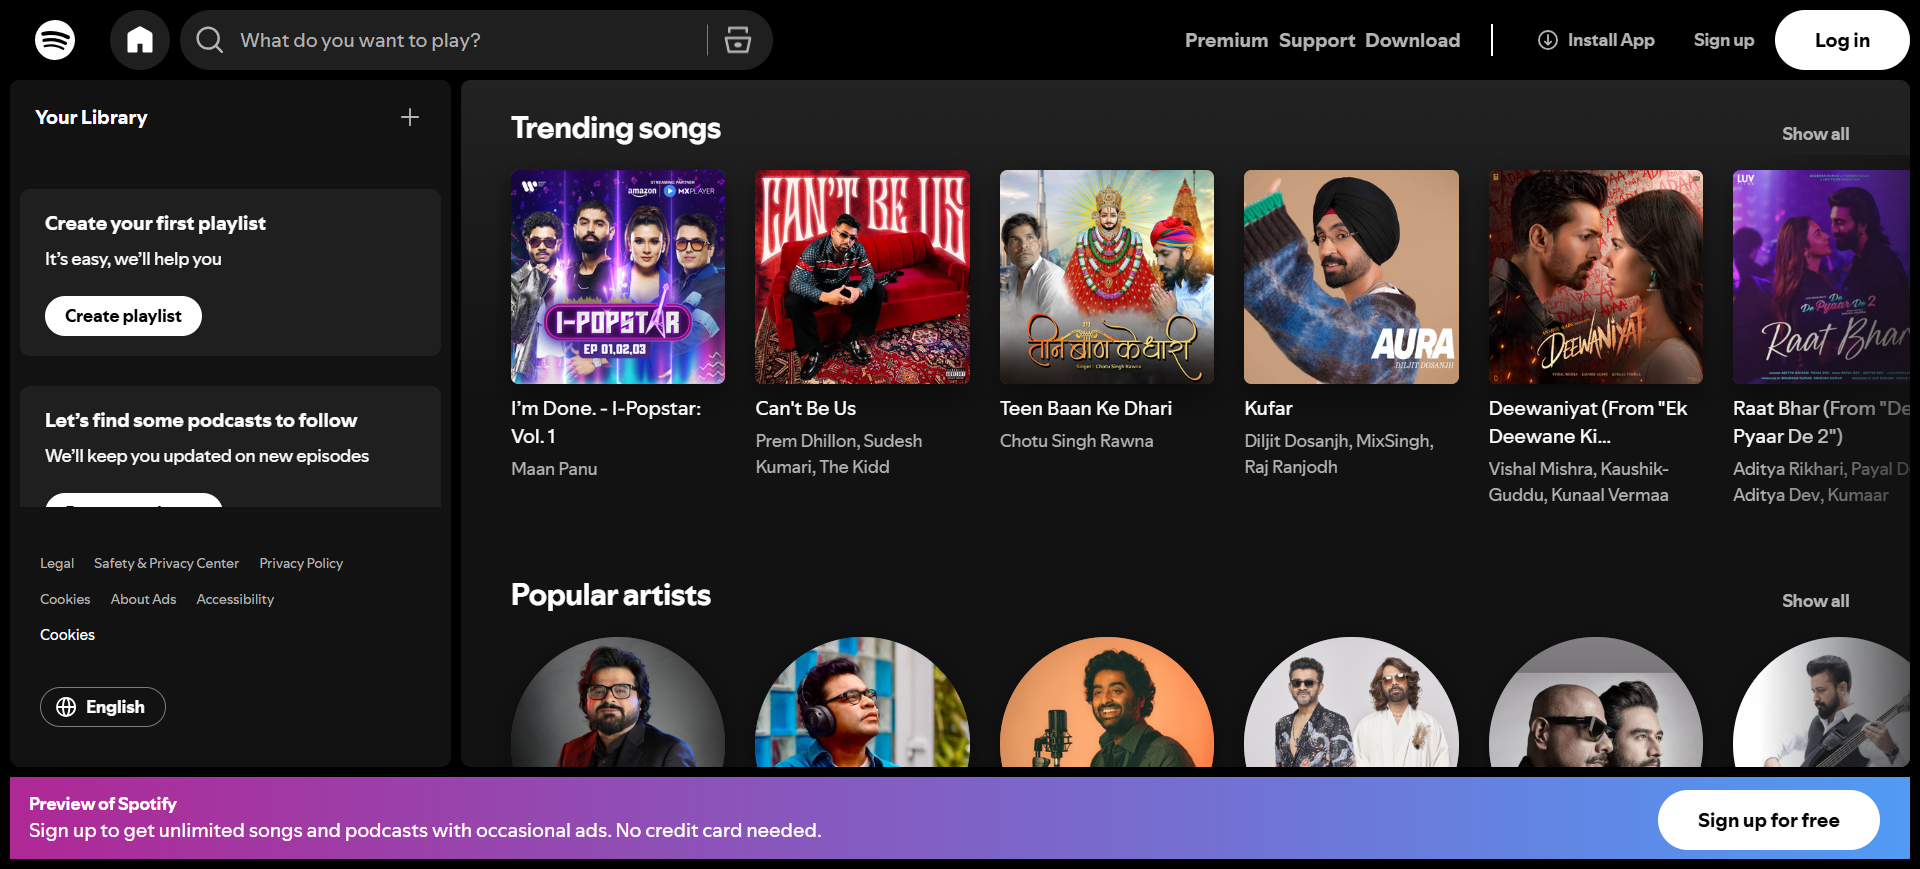This screenshot has height=869, width=1920.
Task: Click Sign up in the top bar
Action: [x=1723, y=40]
